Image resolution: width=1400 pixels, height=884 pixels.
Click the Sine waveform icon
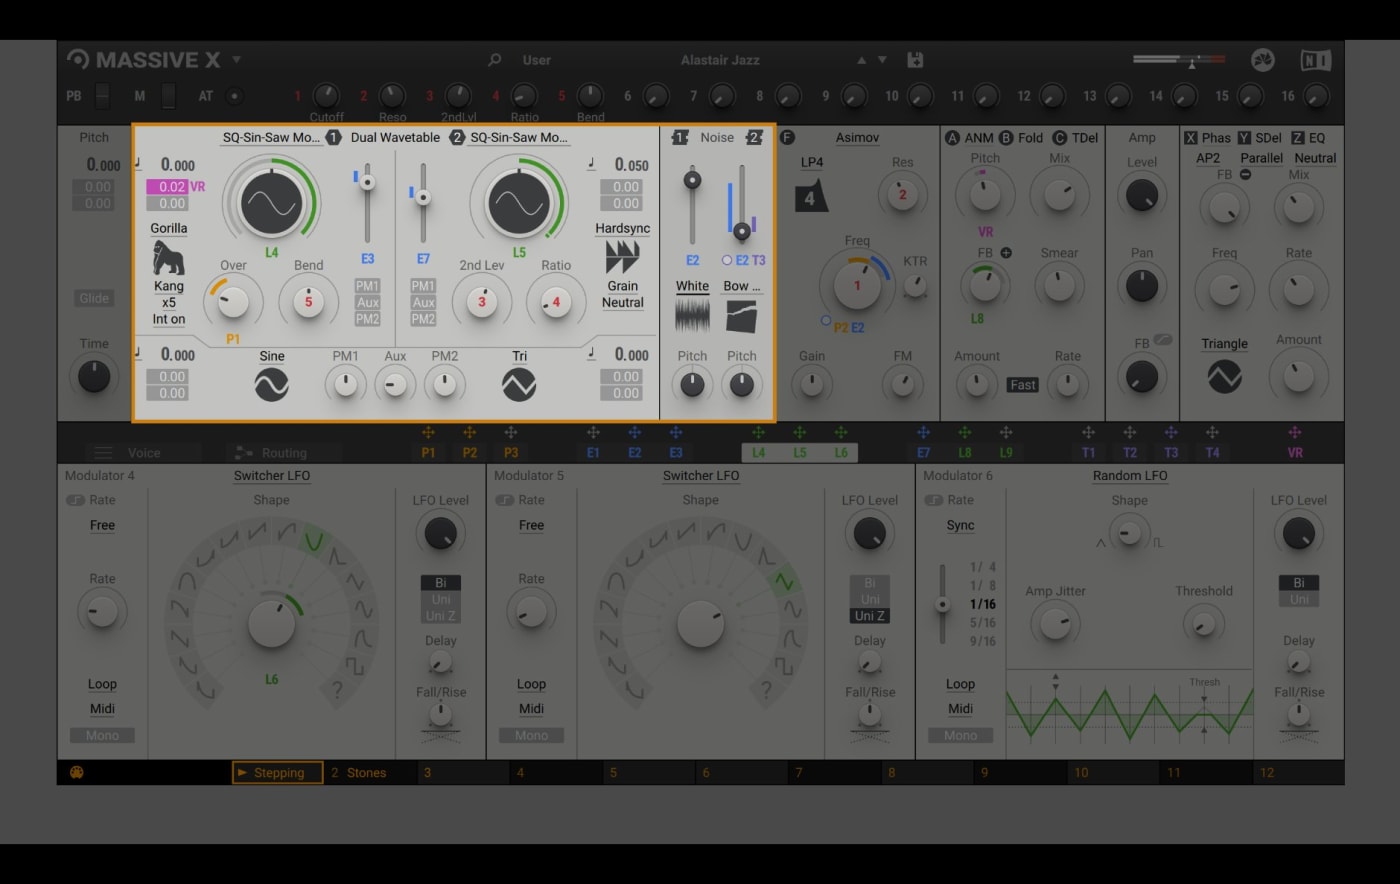point(271,384)
